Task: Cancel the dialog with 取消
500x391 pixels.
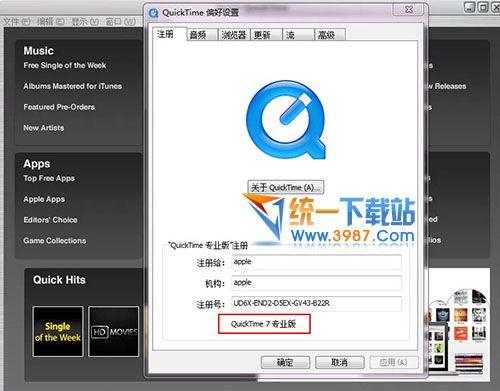Action: click(339, 362)
